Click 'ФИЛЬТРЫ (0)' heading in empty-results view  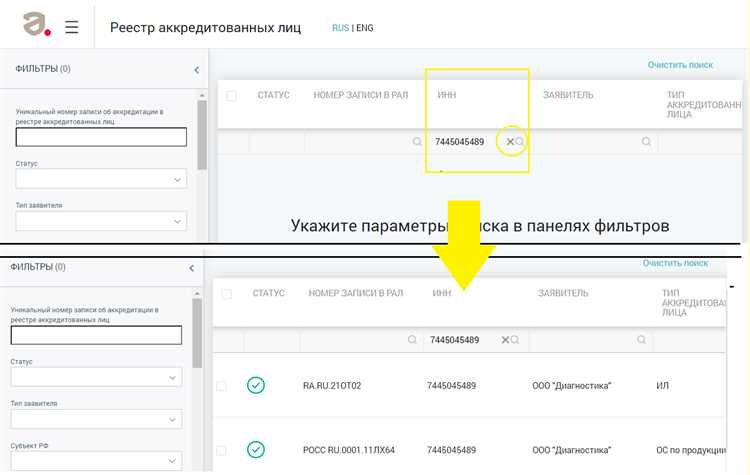point(43,69)
